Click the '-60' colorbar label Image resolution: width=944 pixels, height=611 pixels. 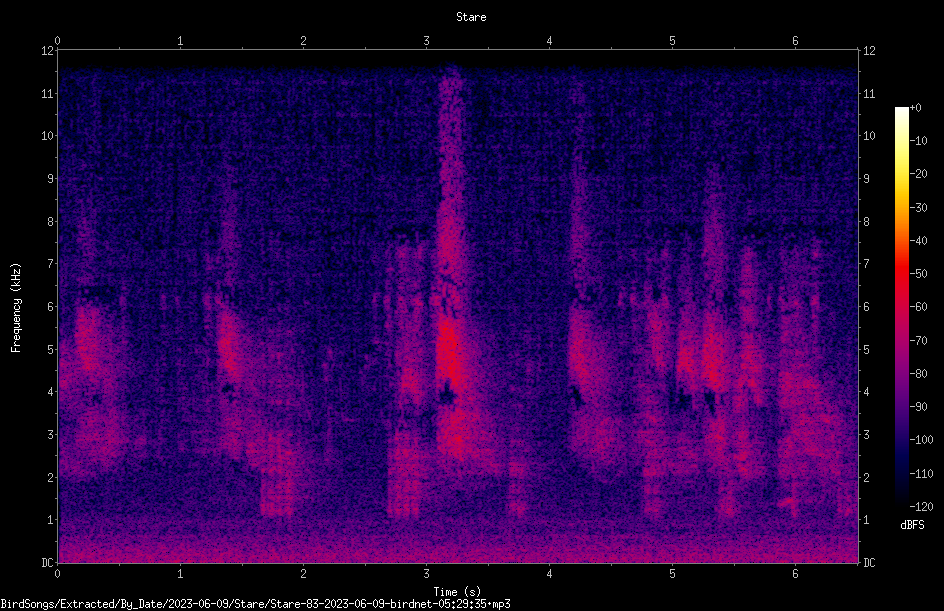coord(919,307)
